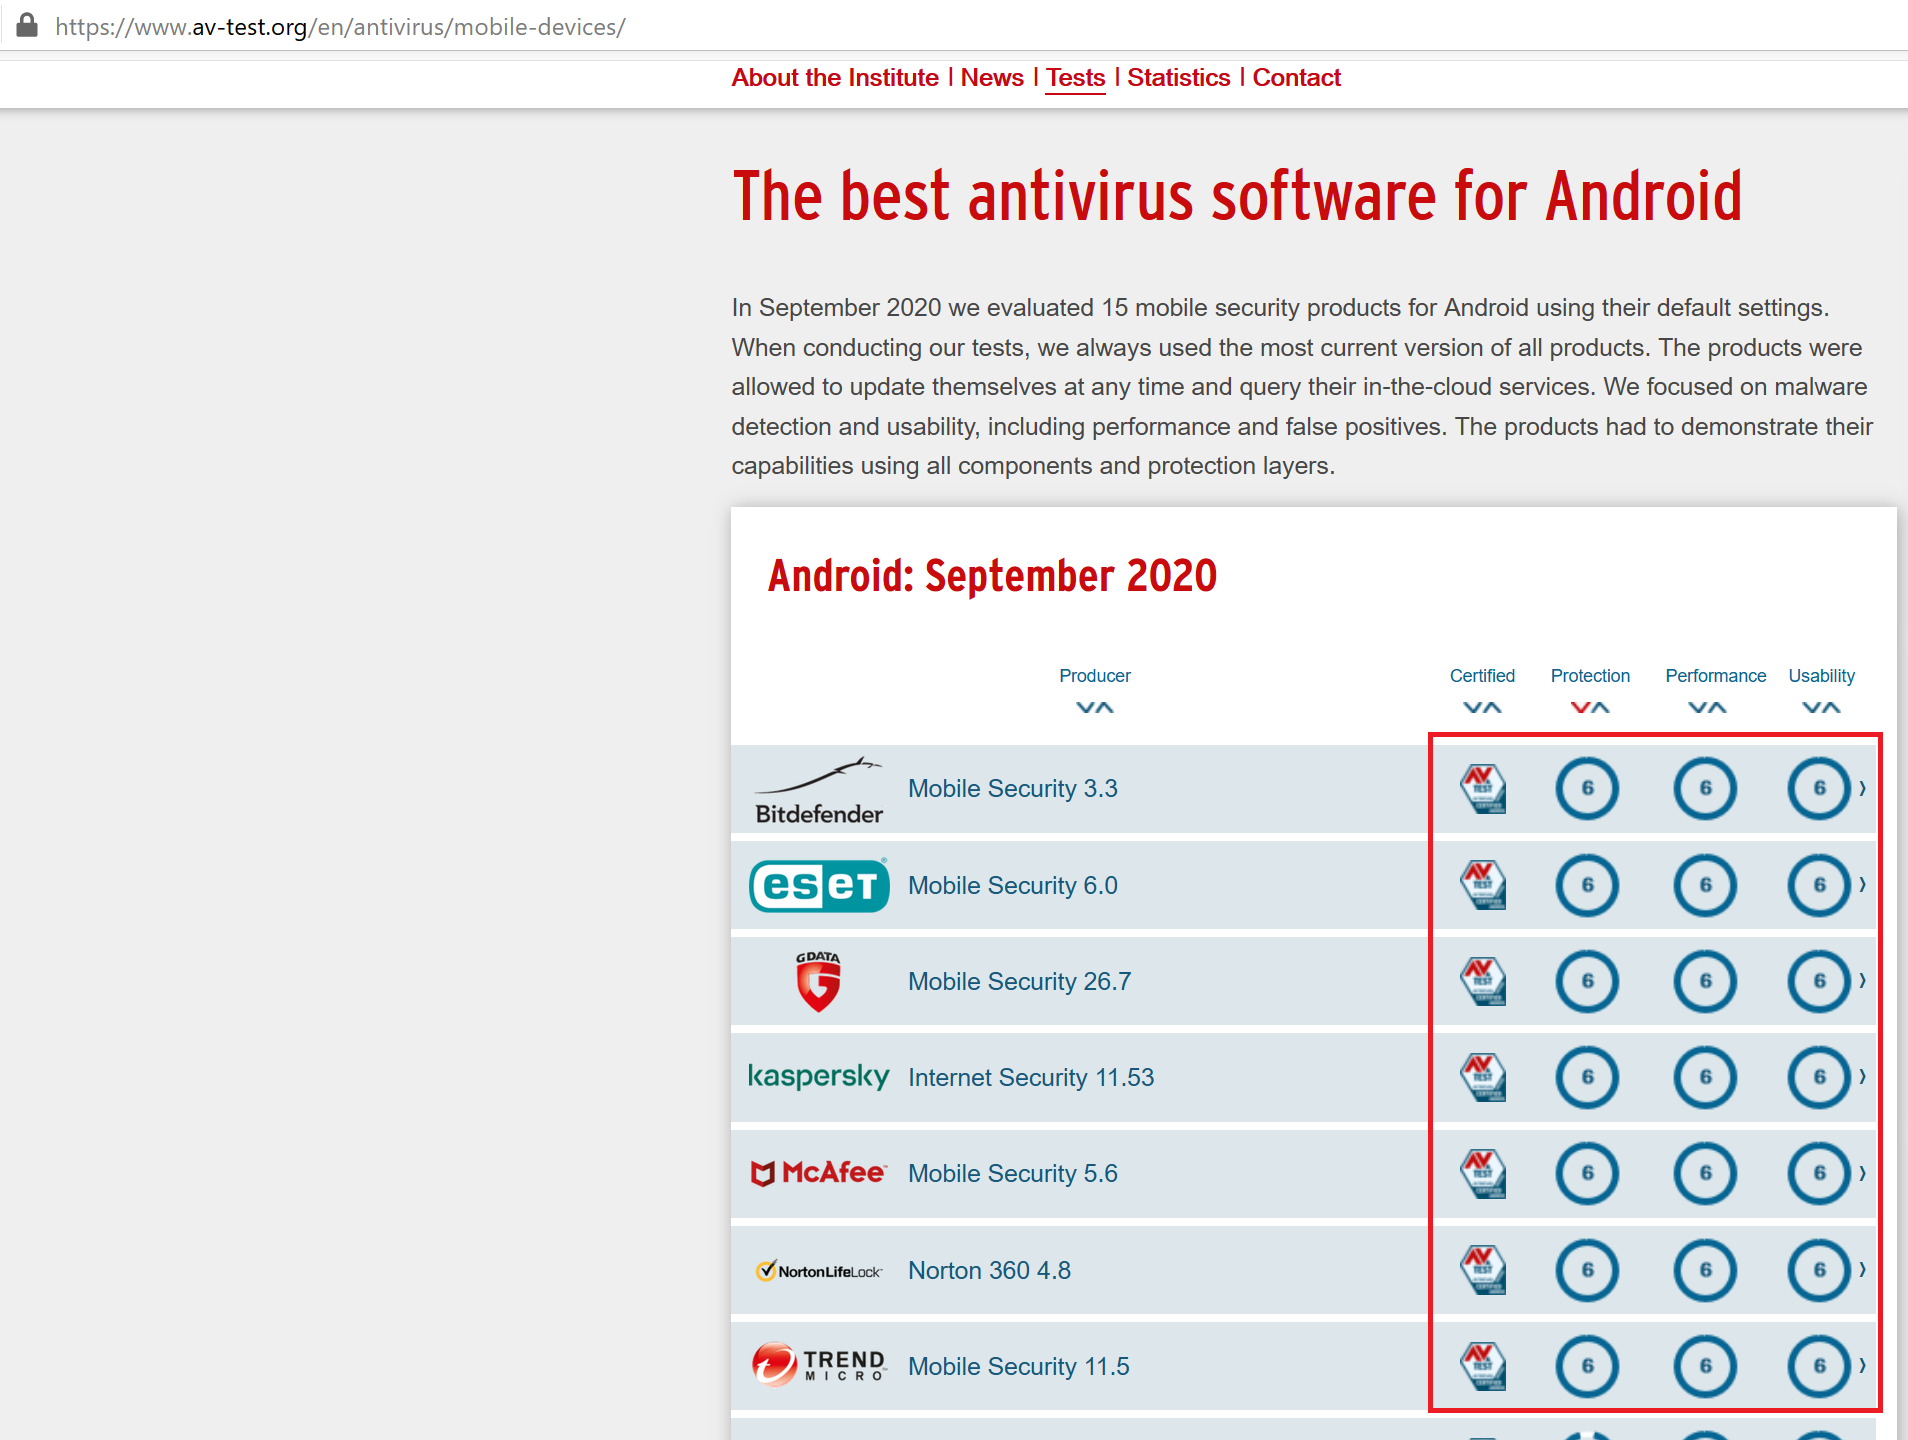Click the G DATA shield logo

pos(818,981)
